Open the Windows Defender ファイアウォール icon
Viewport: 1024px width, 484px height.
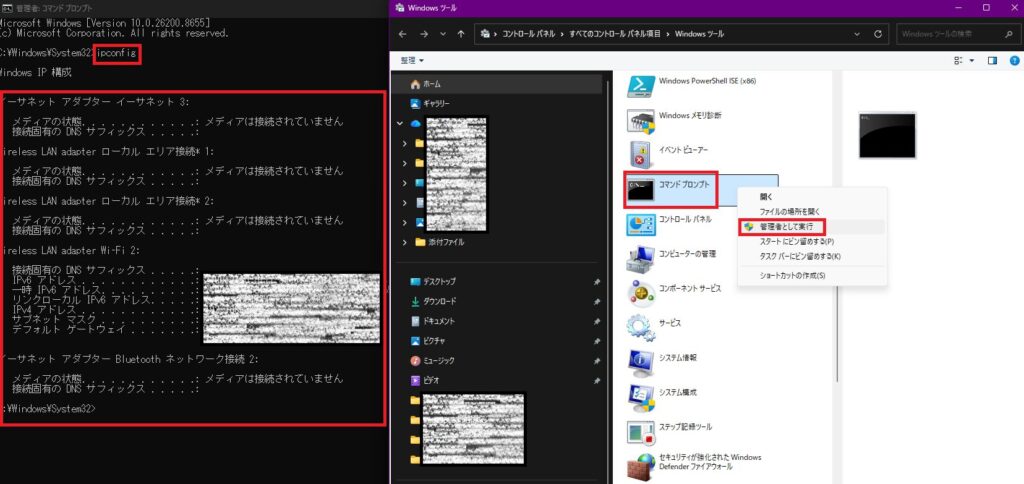[641, 466]
